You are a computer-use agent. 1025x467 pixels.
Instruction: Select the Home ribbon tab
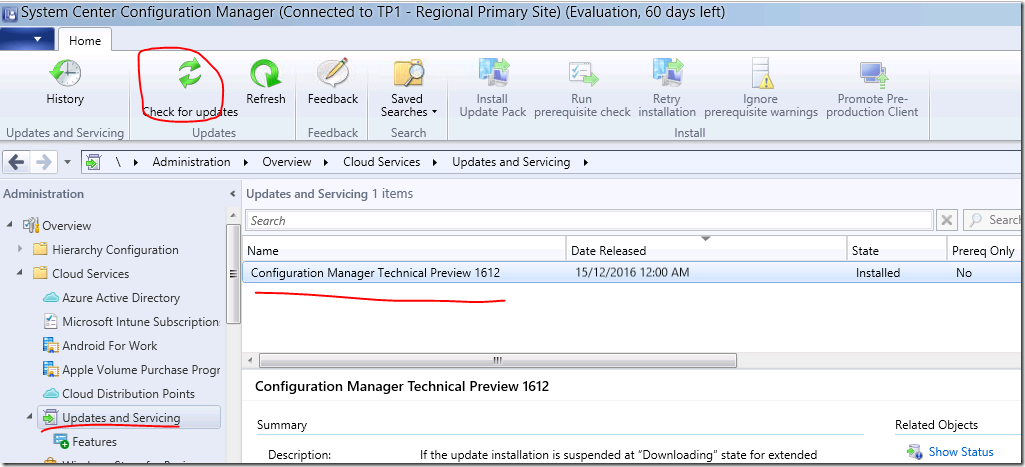[85, 41]
